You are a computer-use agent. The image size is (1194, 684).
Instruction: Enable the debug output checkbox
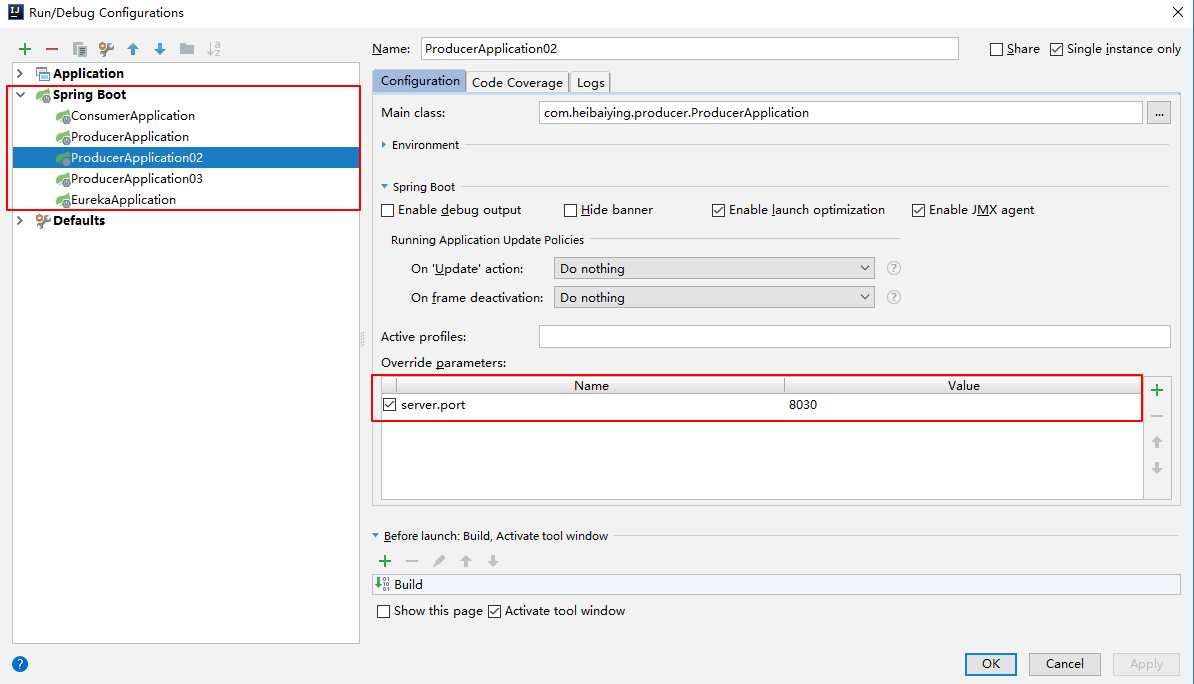click(x=388, y=210)
